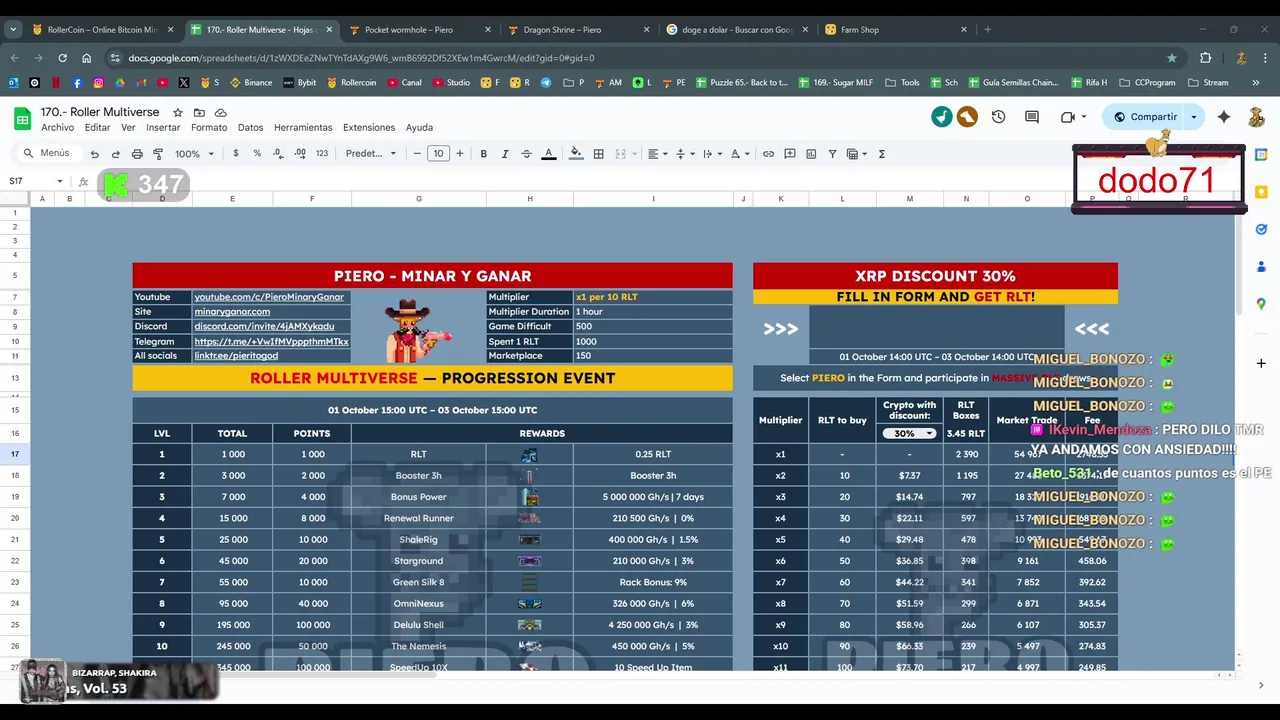Open the zoom 100% dropdown
The image size is (1280, 720).
[x=195, y=154]
